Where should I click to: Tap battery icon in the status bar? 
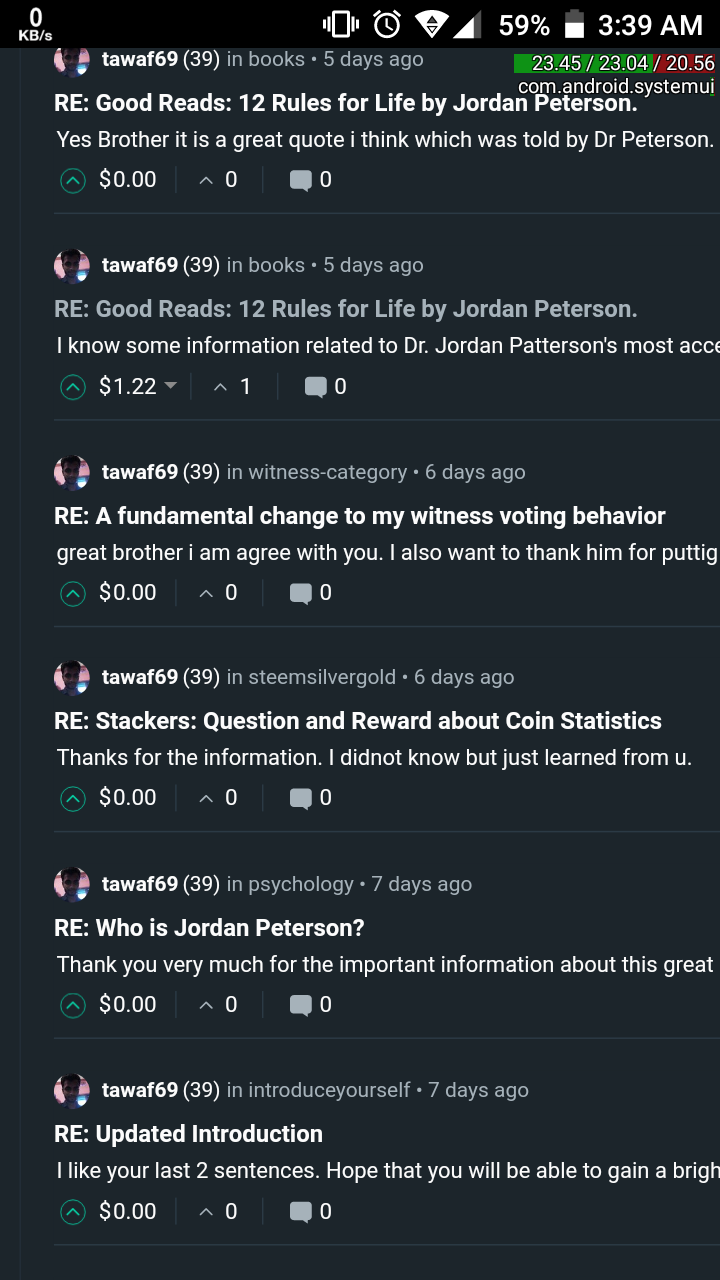[x=574, y=24]
